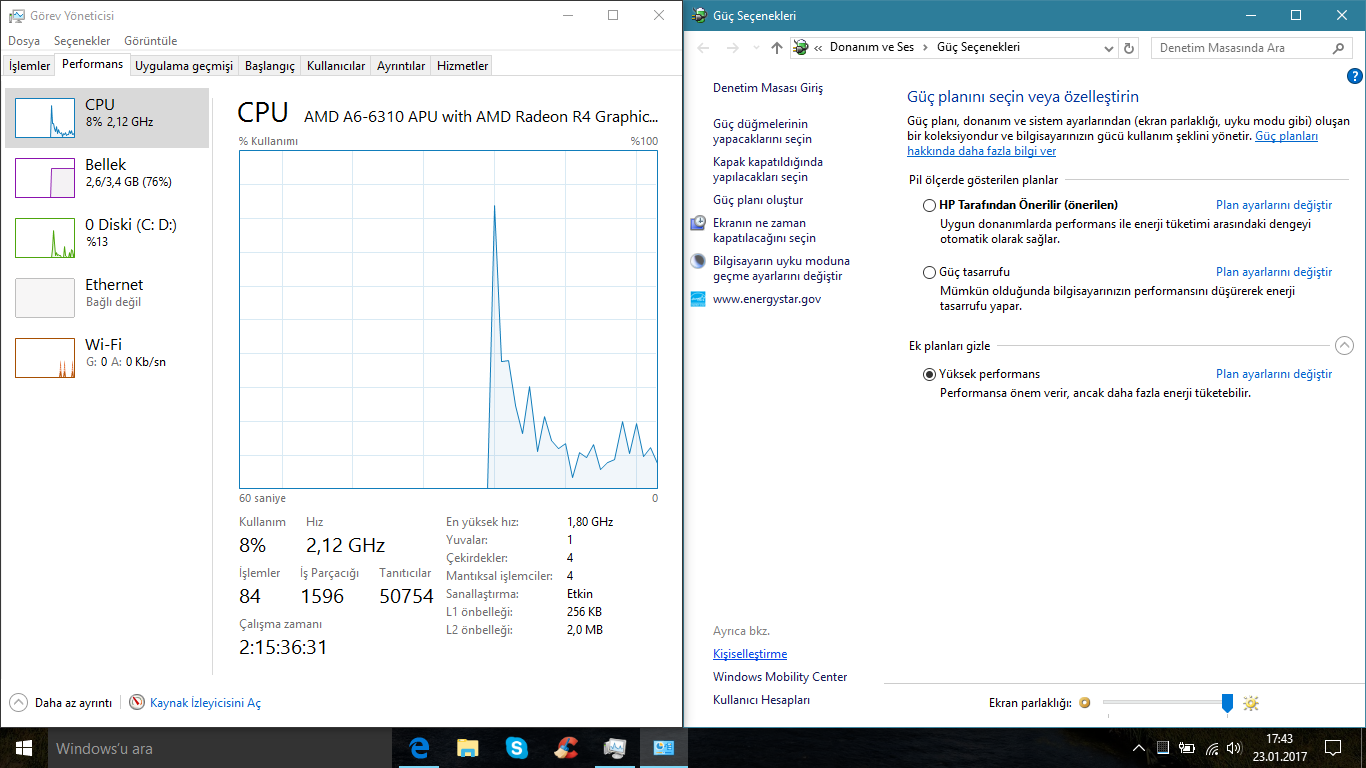Open the Action Center notification icon
The width and height of the screenshot is (1366, 768).
pos(1333,748)
